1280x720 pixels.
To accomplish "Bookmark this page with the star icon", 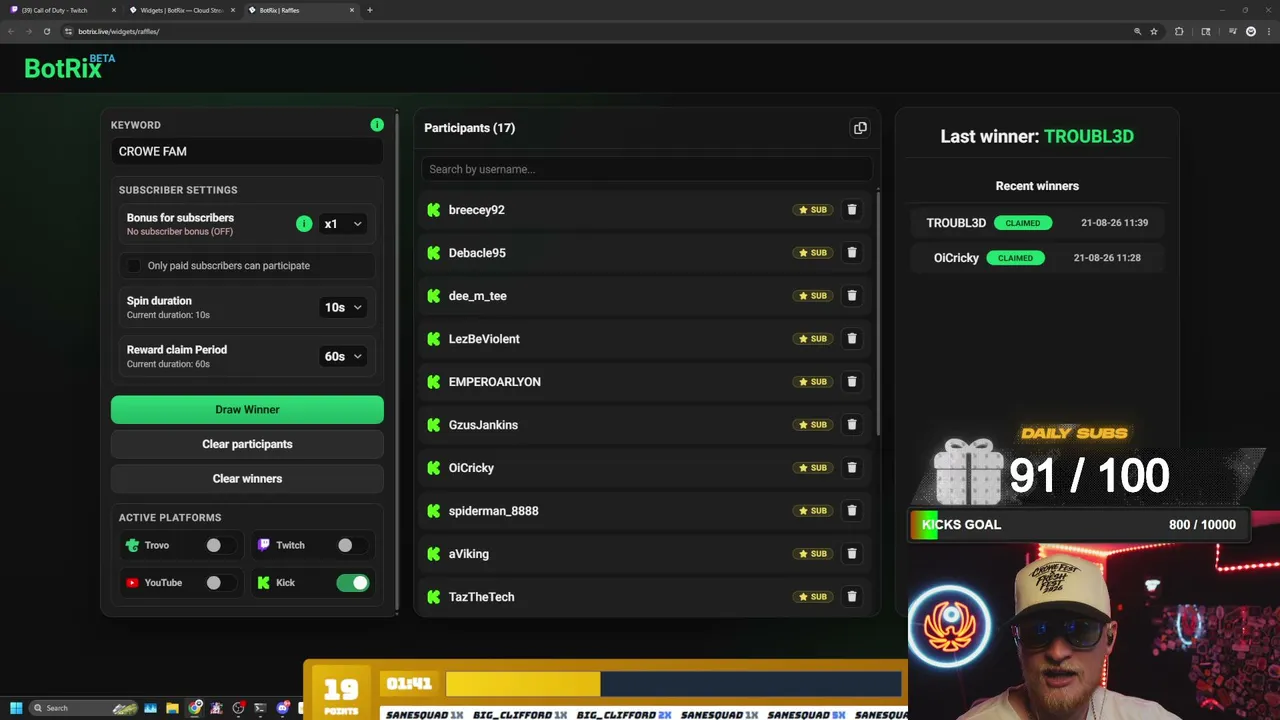I will 1154,31.
